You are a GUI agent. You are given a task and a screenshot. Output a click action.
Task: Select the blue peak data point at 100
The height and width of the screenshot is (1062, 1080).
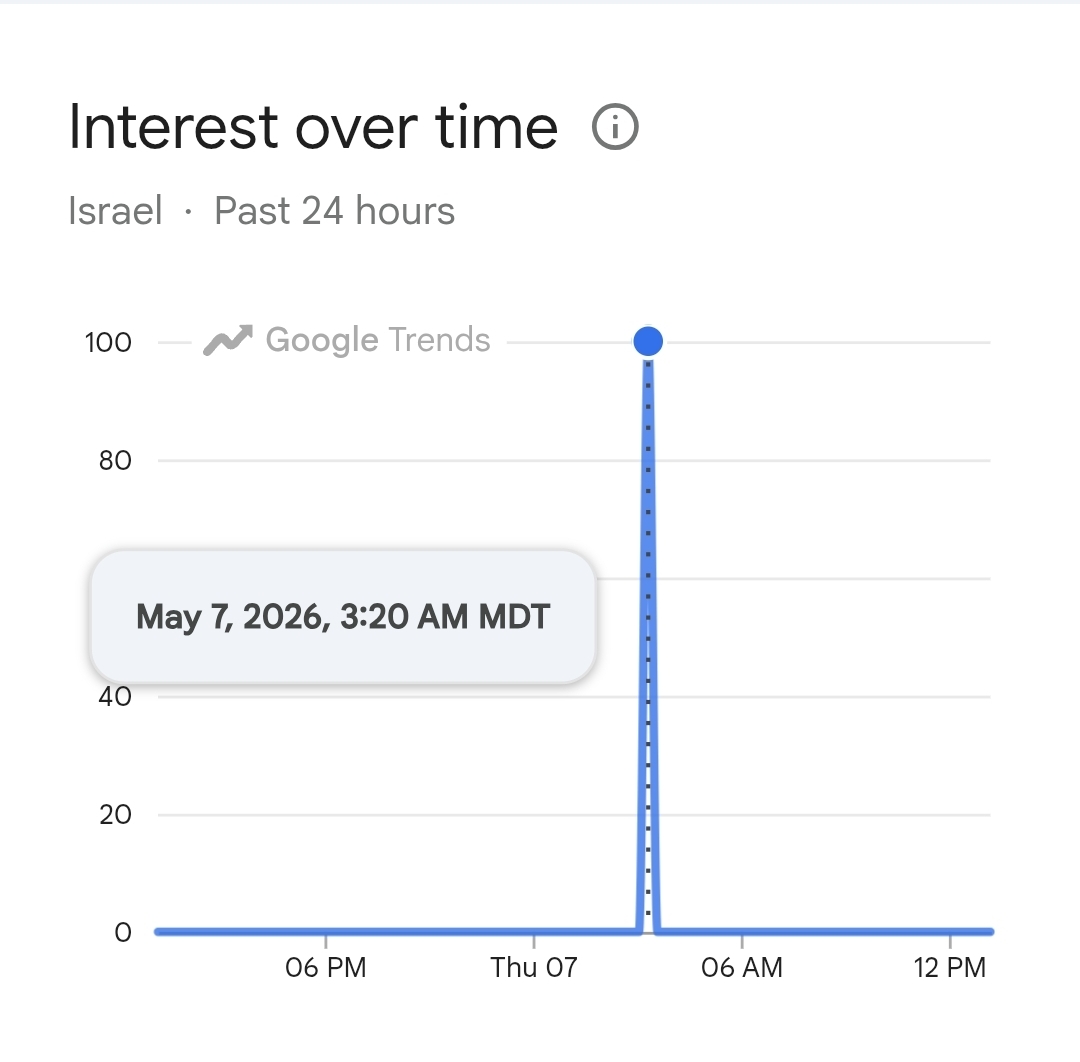pyautogui.click(x=648, y=341)
